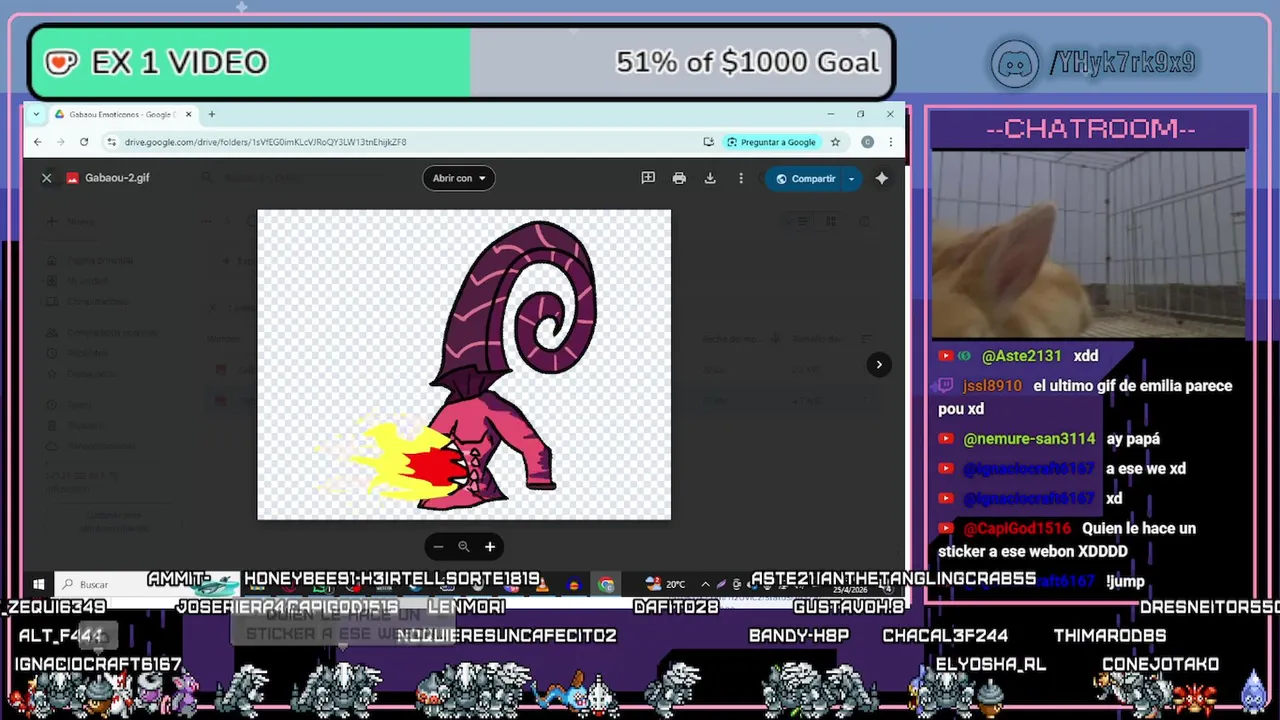
Task: Open the Gemini sparkle icon in Drive
Action: [x=882, y=178]
